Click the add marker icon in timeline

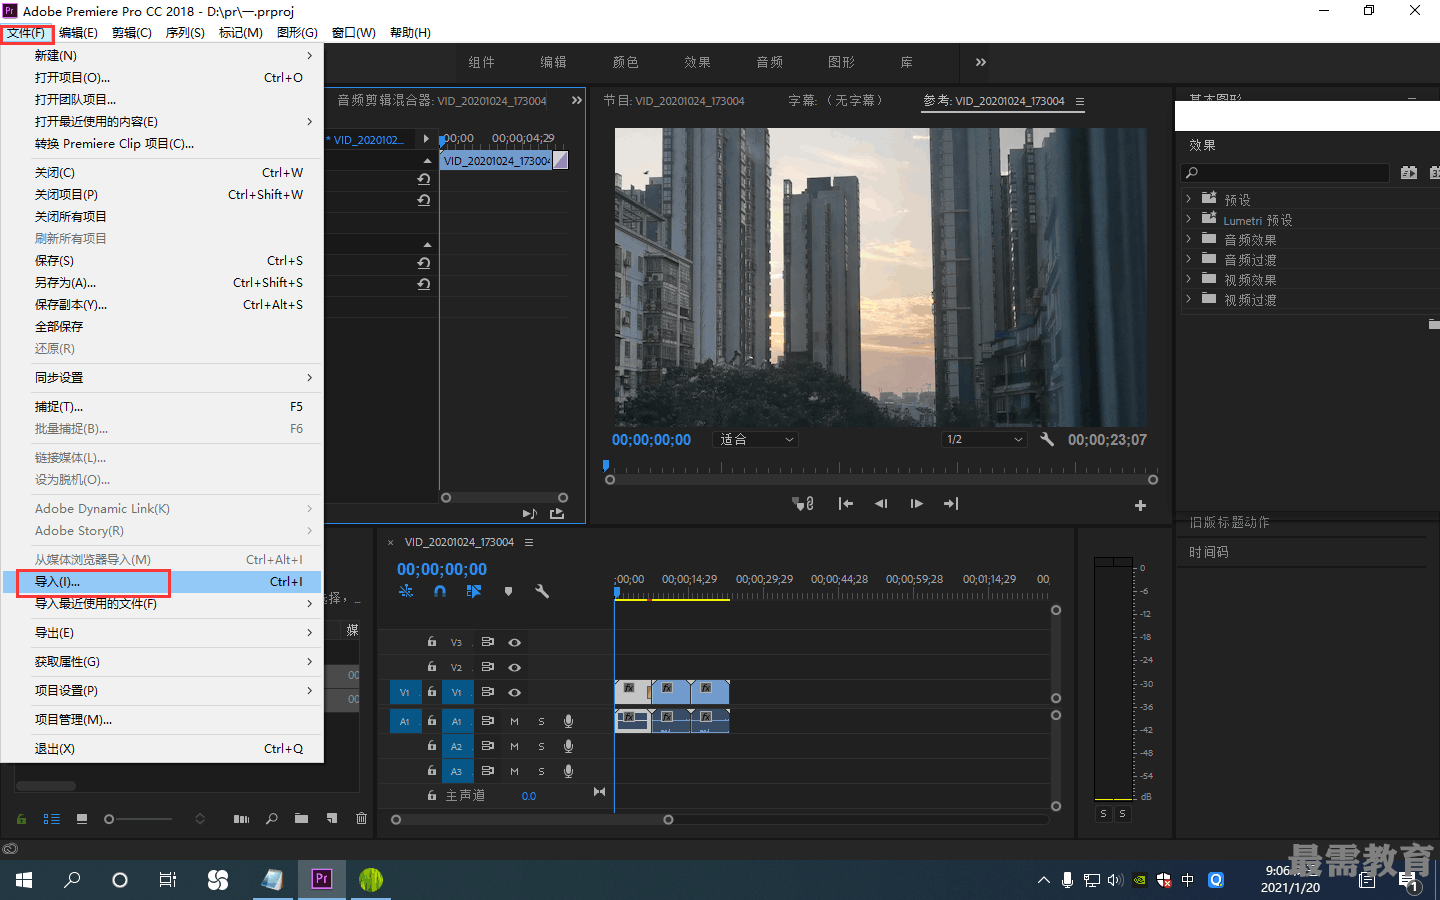point(508,591)
